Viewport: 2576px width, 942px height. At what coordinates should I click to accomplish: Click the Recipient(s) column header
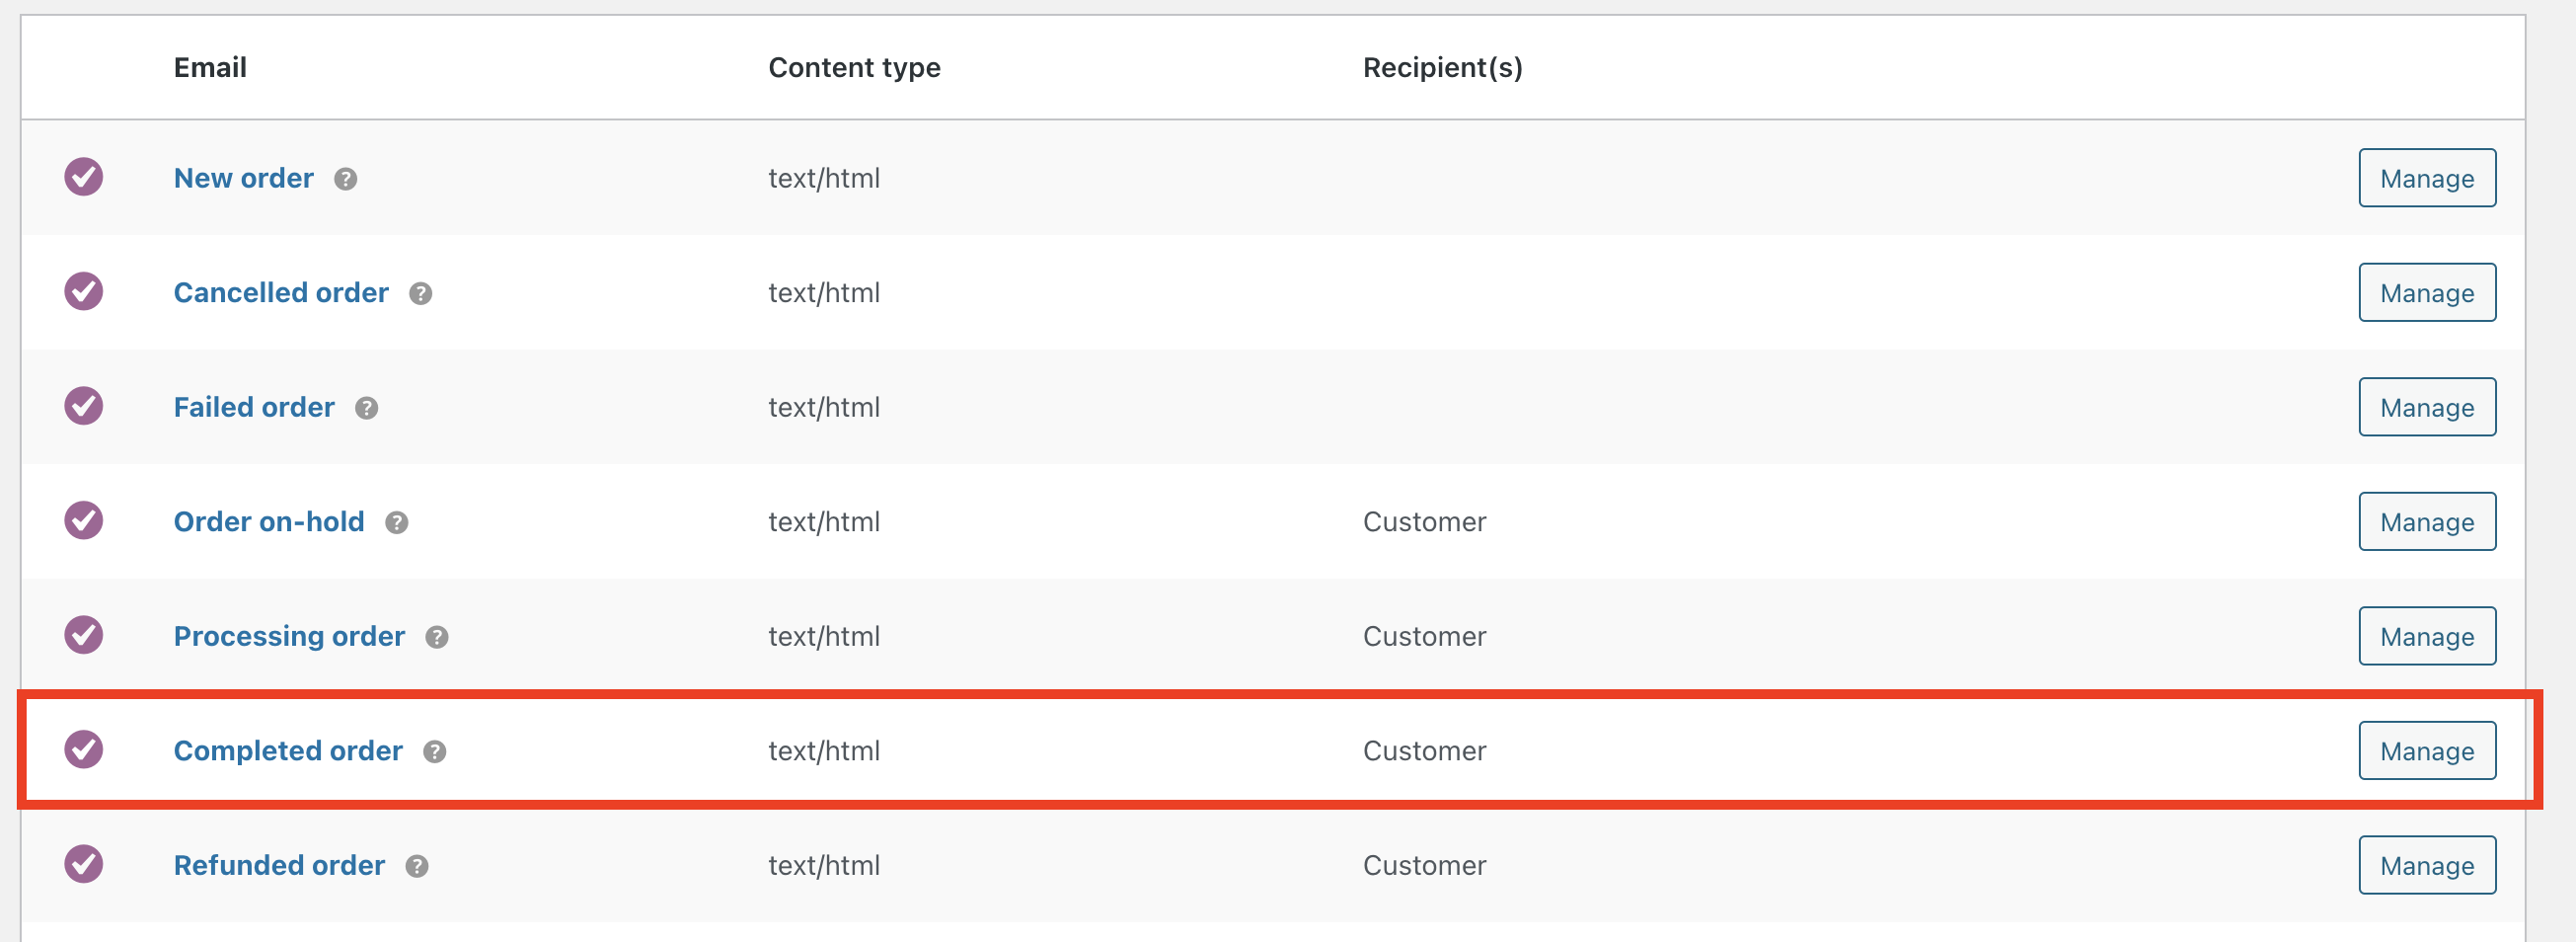tap(1442, 67)
